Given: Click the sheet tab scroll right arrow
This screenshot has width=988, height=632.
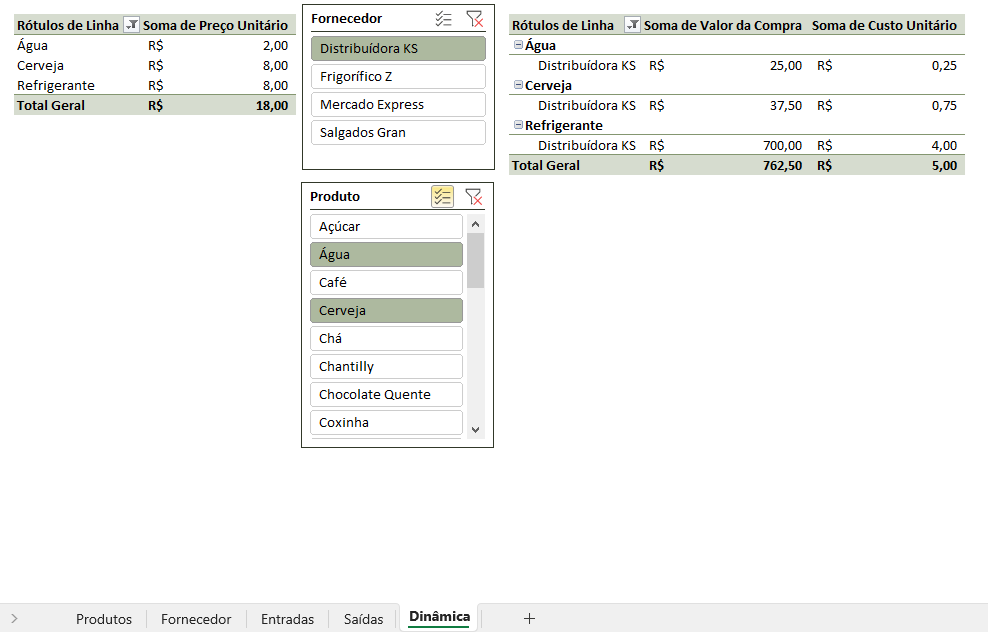Looking at the screenshot, I should (x=14, y=619).
